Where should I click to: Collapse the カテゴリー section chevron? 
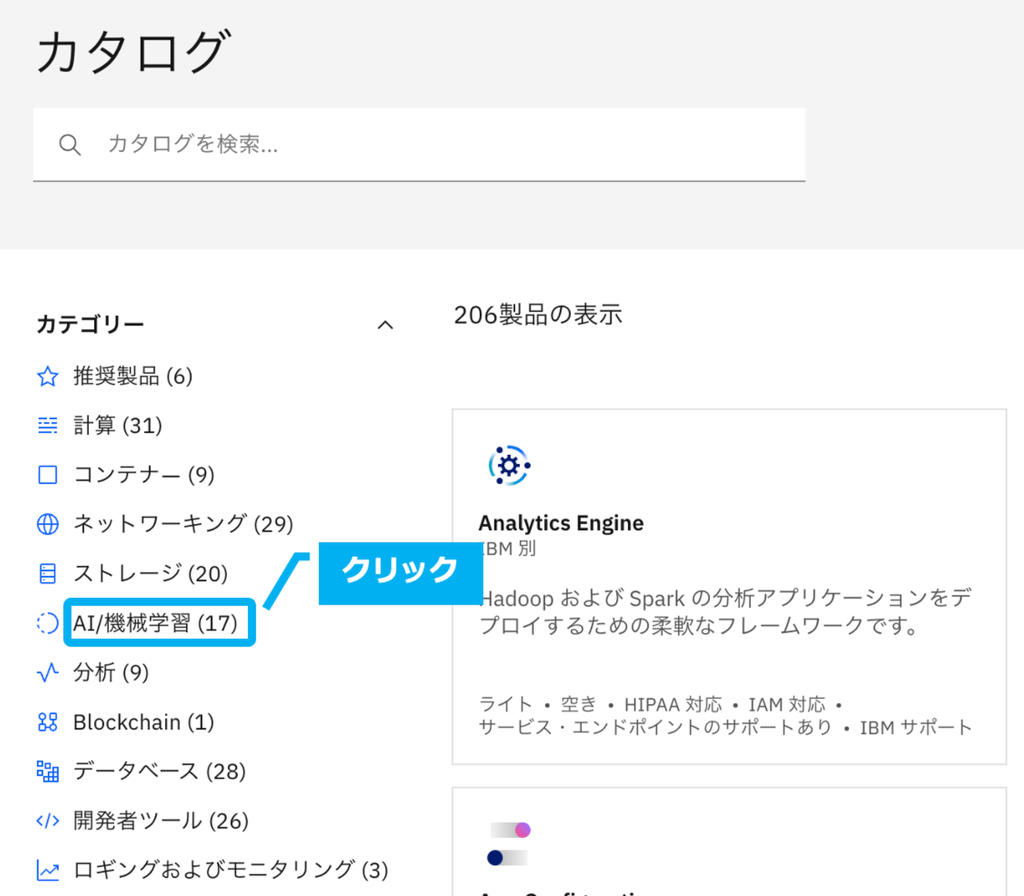pyautogui.click(x=385, y=324)
